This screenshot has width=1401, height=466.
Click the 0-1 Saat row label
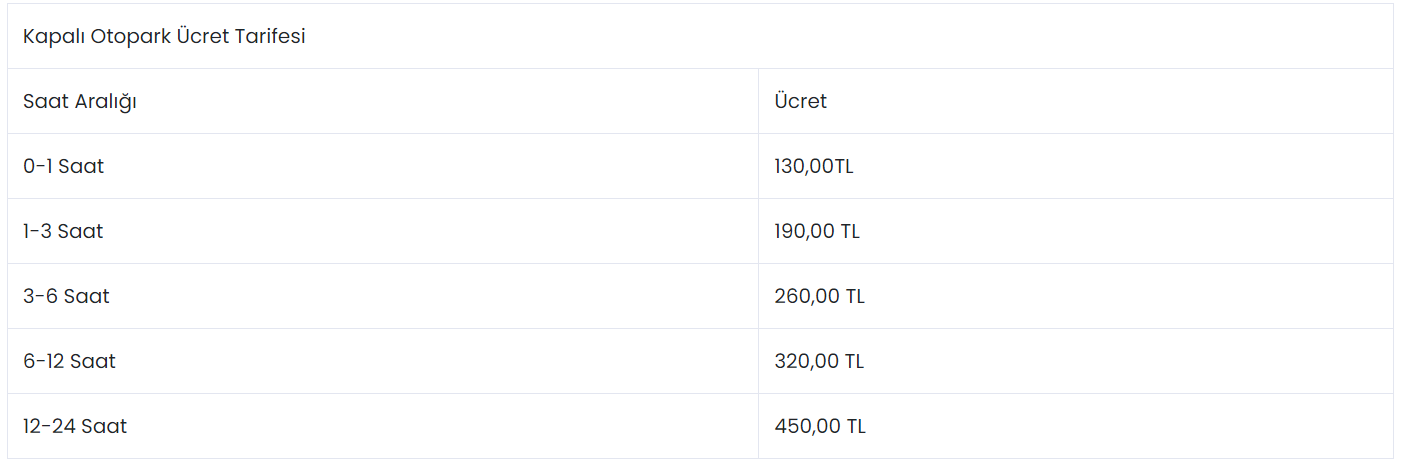(64, 166)
